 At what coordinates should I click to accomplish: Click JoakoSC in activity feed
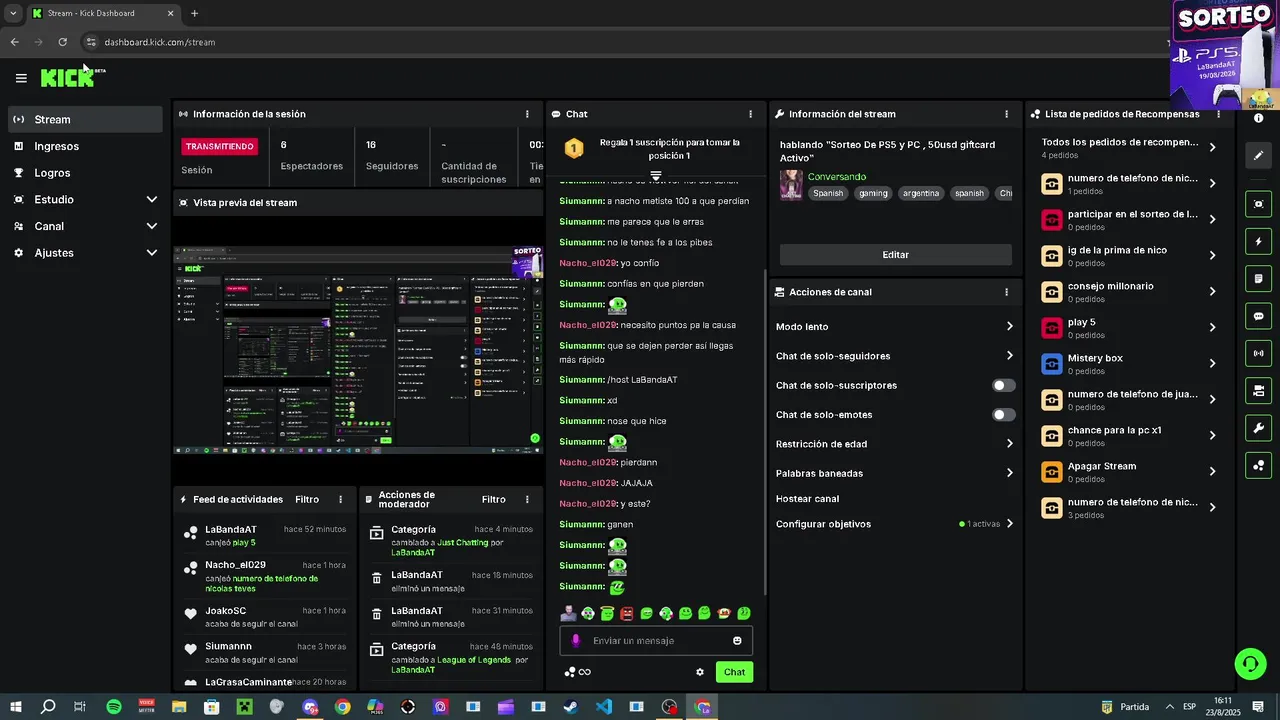point(225,611)
